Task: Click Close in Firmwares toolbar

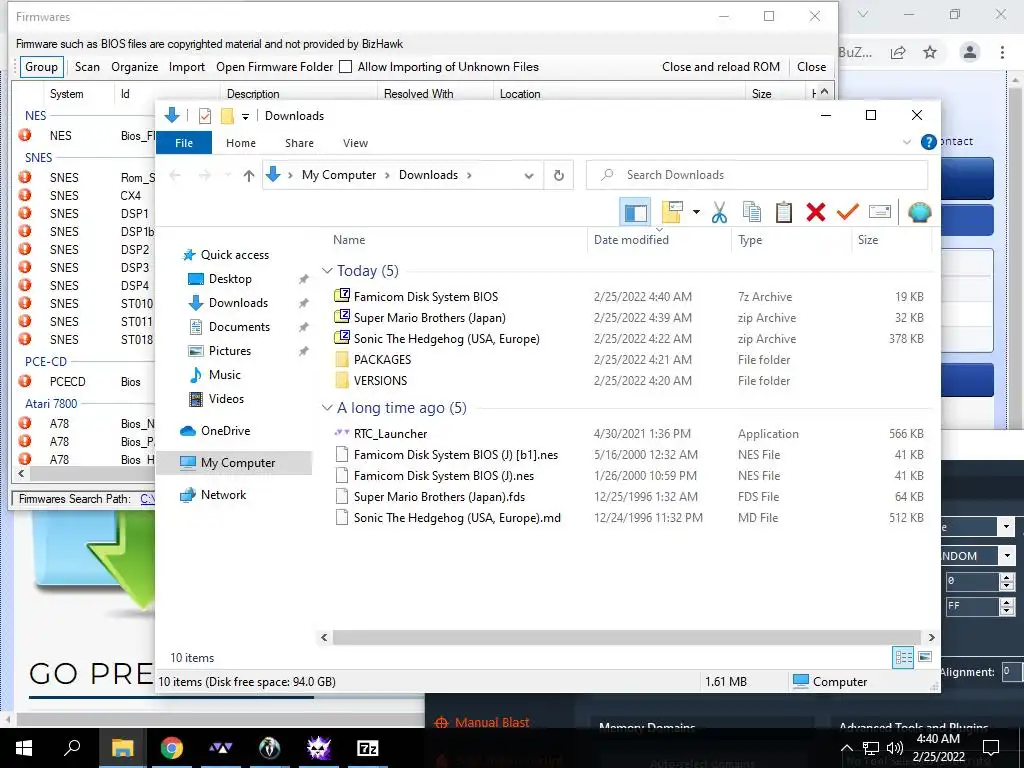Action: coord(812,67)
